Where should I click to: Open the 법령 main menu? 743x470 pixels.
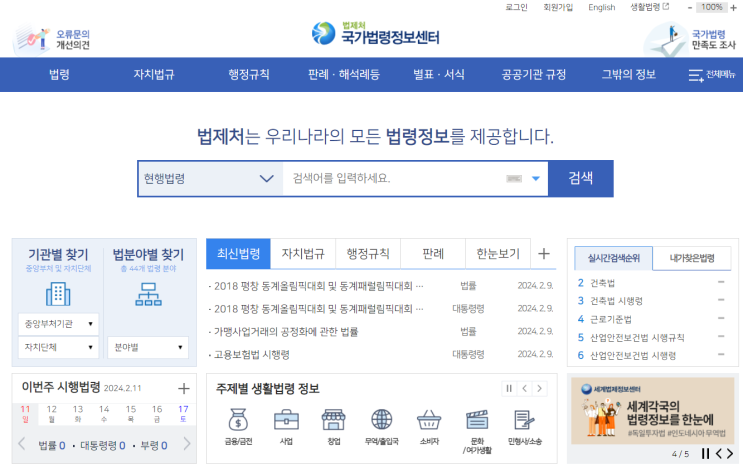point(59,74)
